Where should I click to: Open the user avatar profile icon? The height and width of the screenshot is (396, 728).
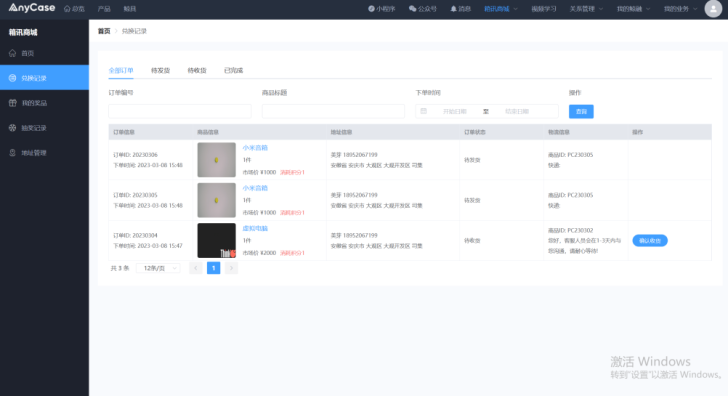tap(713, 9)
